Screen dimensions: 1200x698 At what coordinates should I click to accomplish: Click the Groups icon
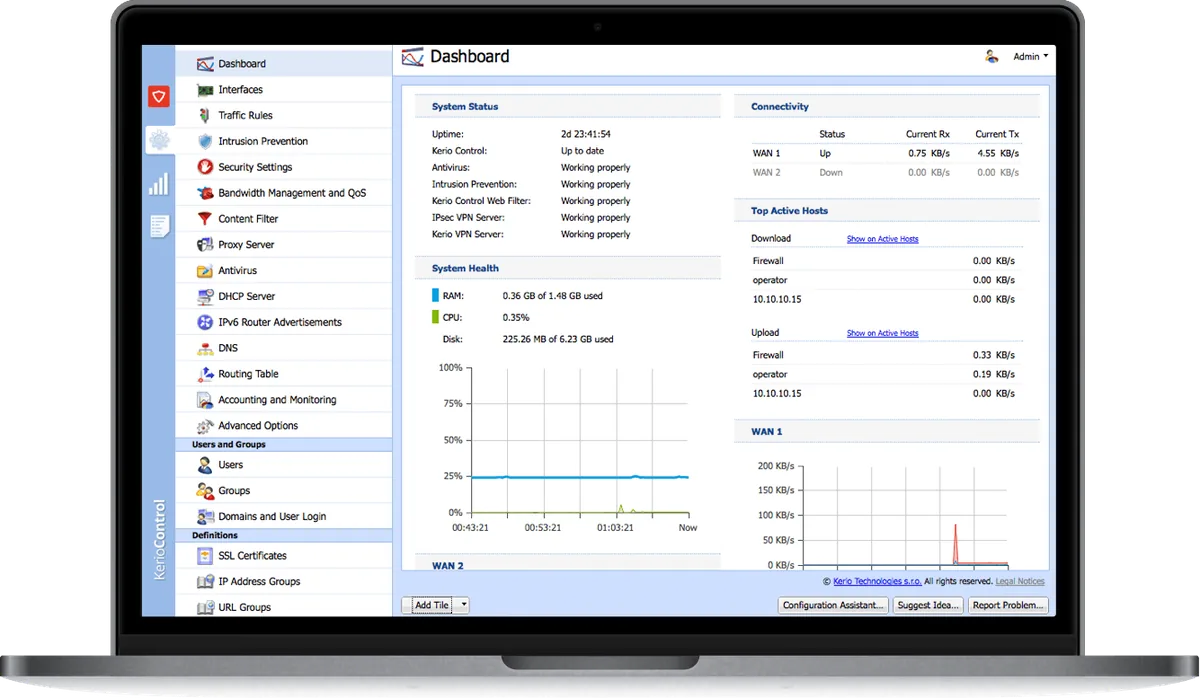coord(205,491)
